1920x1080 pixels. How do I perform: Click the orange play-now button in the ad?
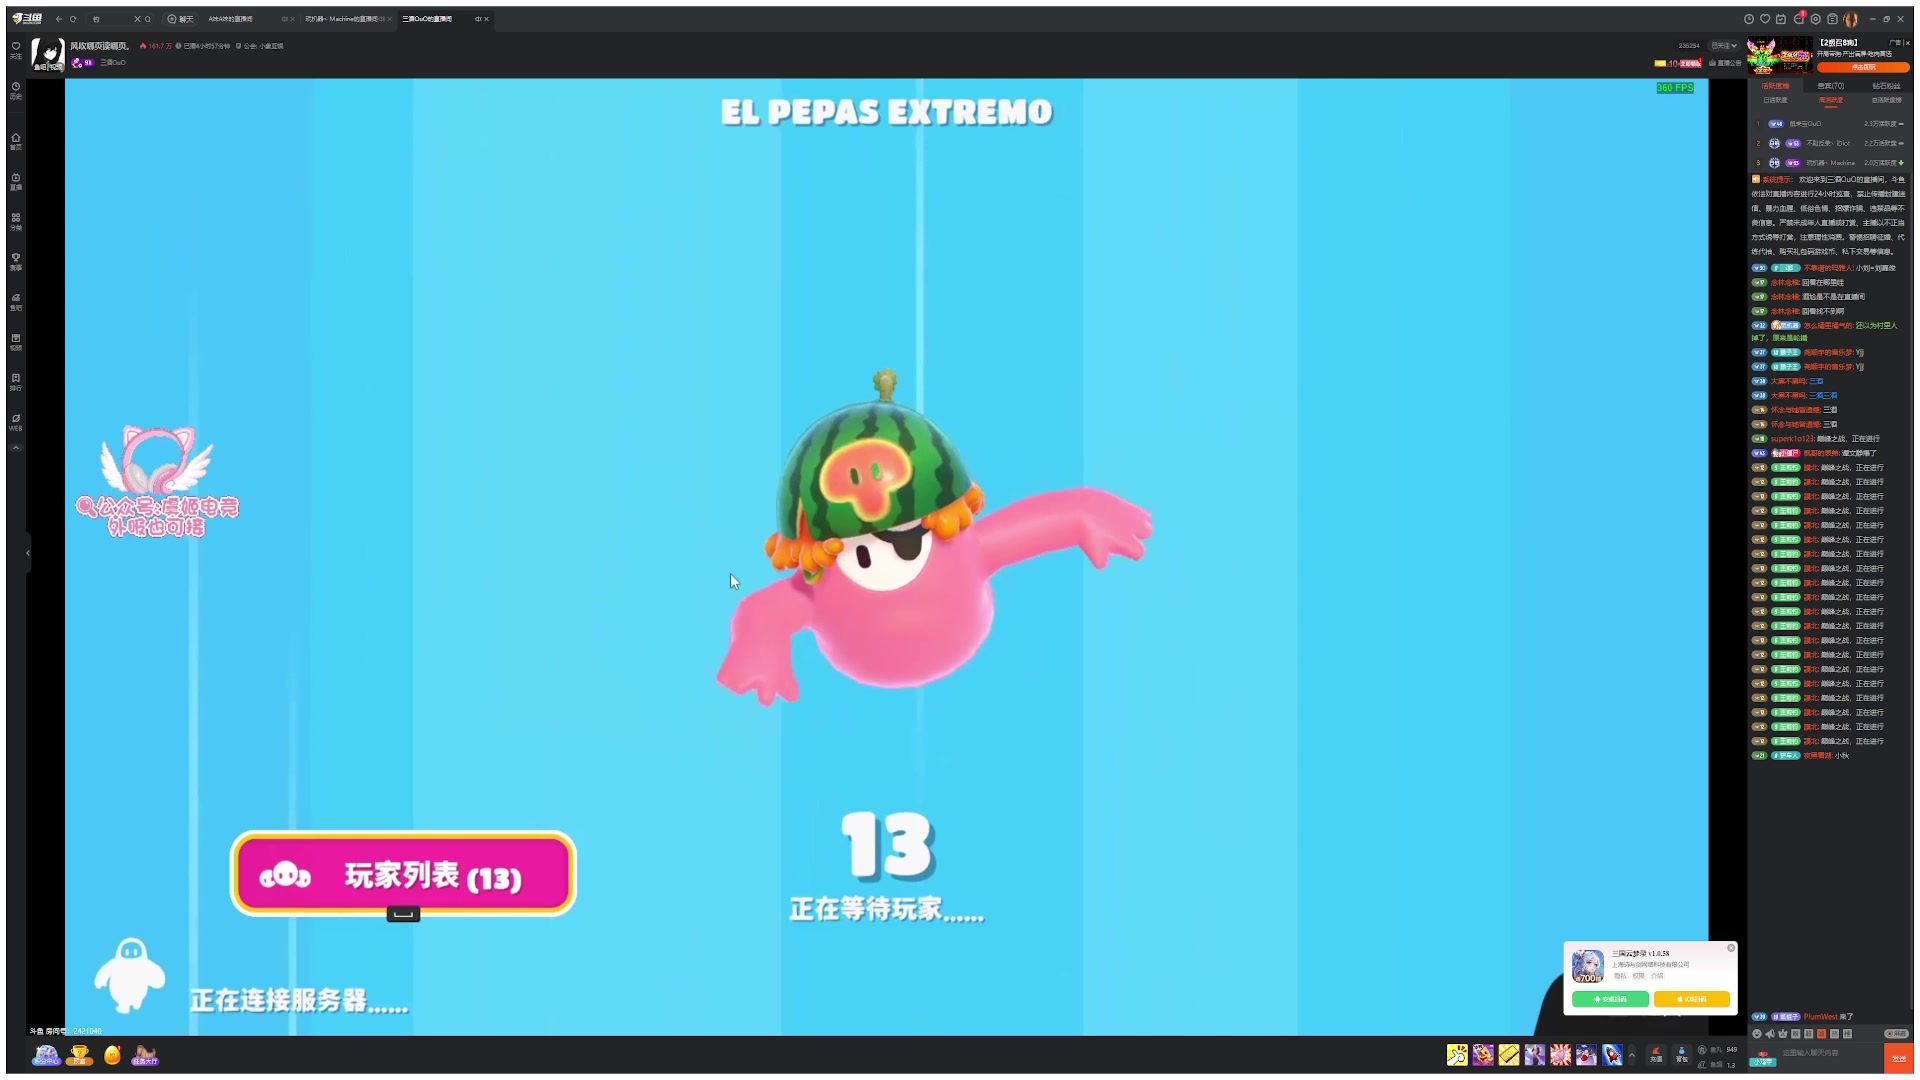1862,67
